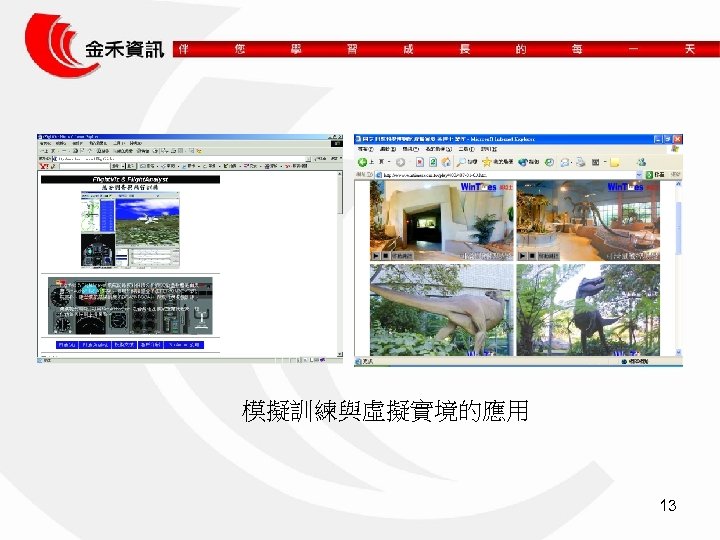Click the Print icon in Internet Explorer toolbar
Image resolution: width=720 pixels, height=540 pixels.
pyautogui.click(x=581, y=162)
